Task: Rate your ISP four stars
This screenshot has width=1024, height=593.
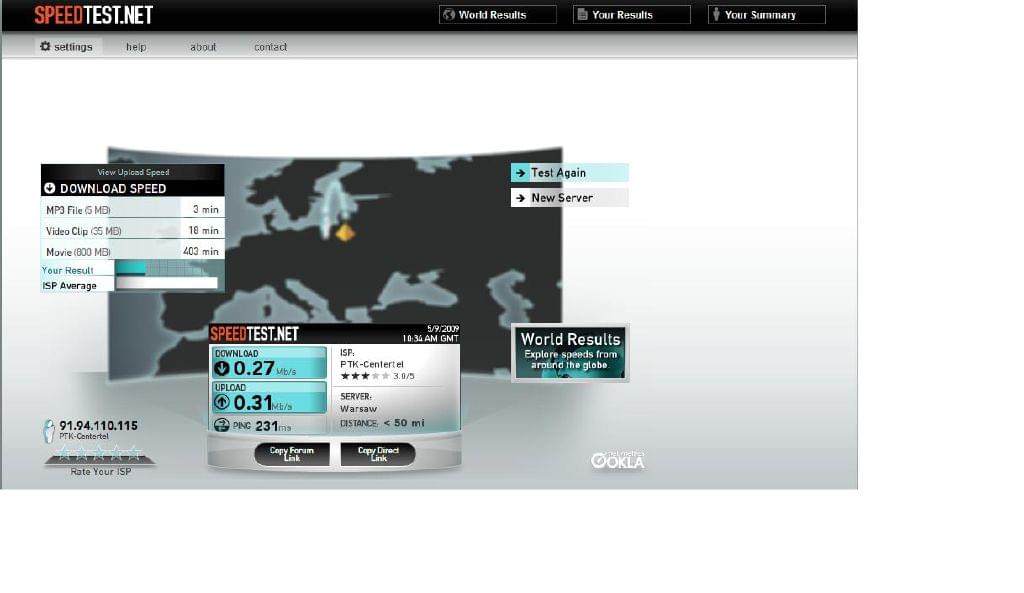Action: tap(117, 452)
